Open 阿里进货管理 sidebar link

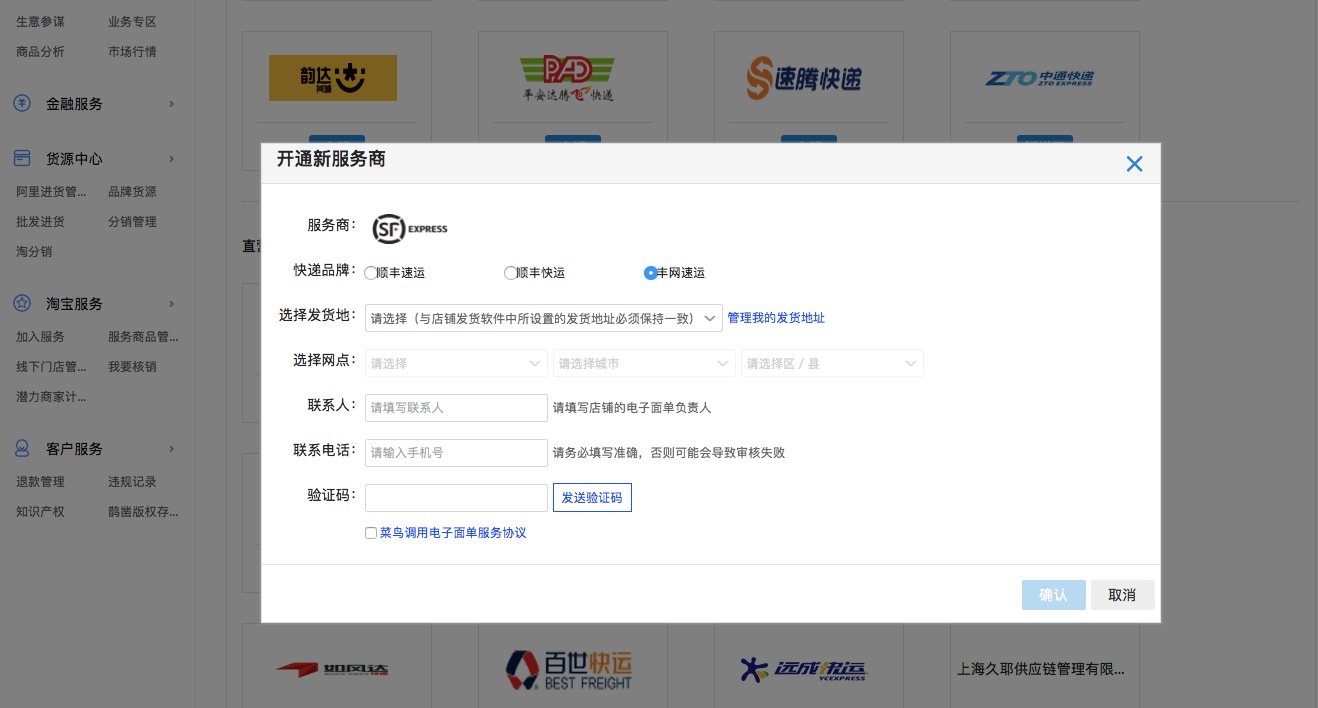click(52, 192)
